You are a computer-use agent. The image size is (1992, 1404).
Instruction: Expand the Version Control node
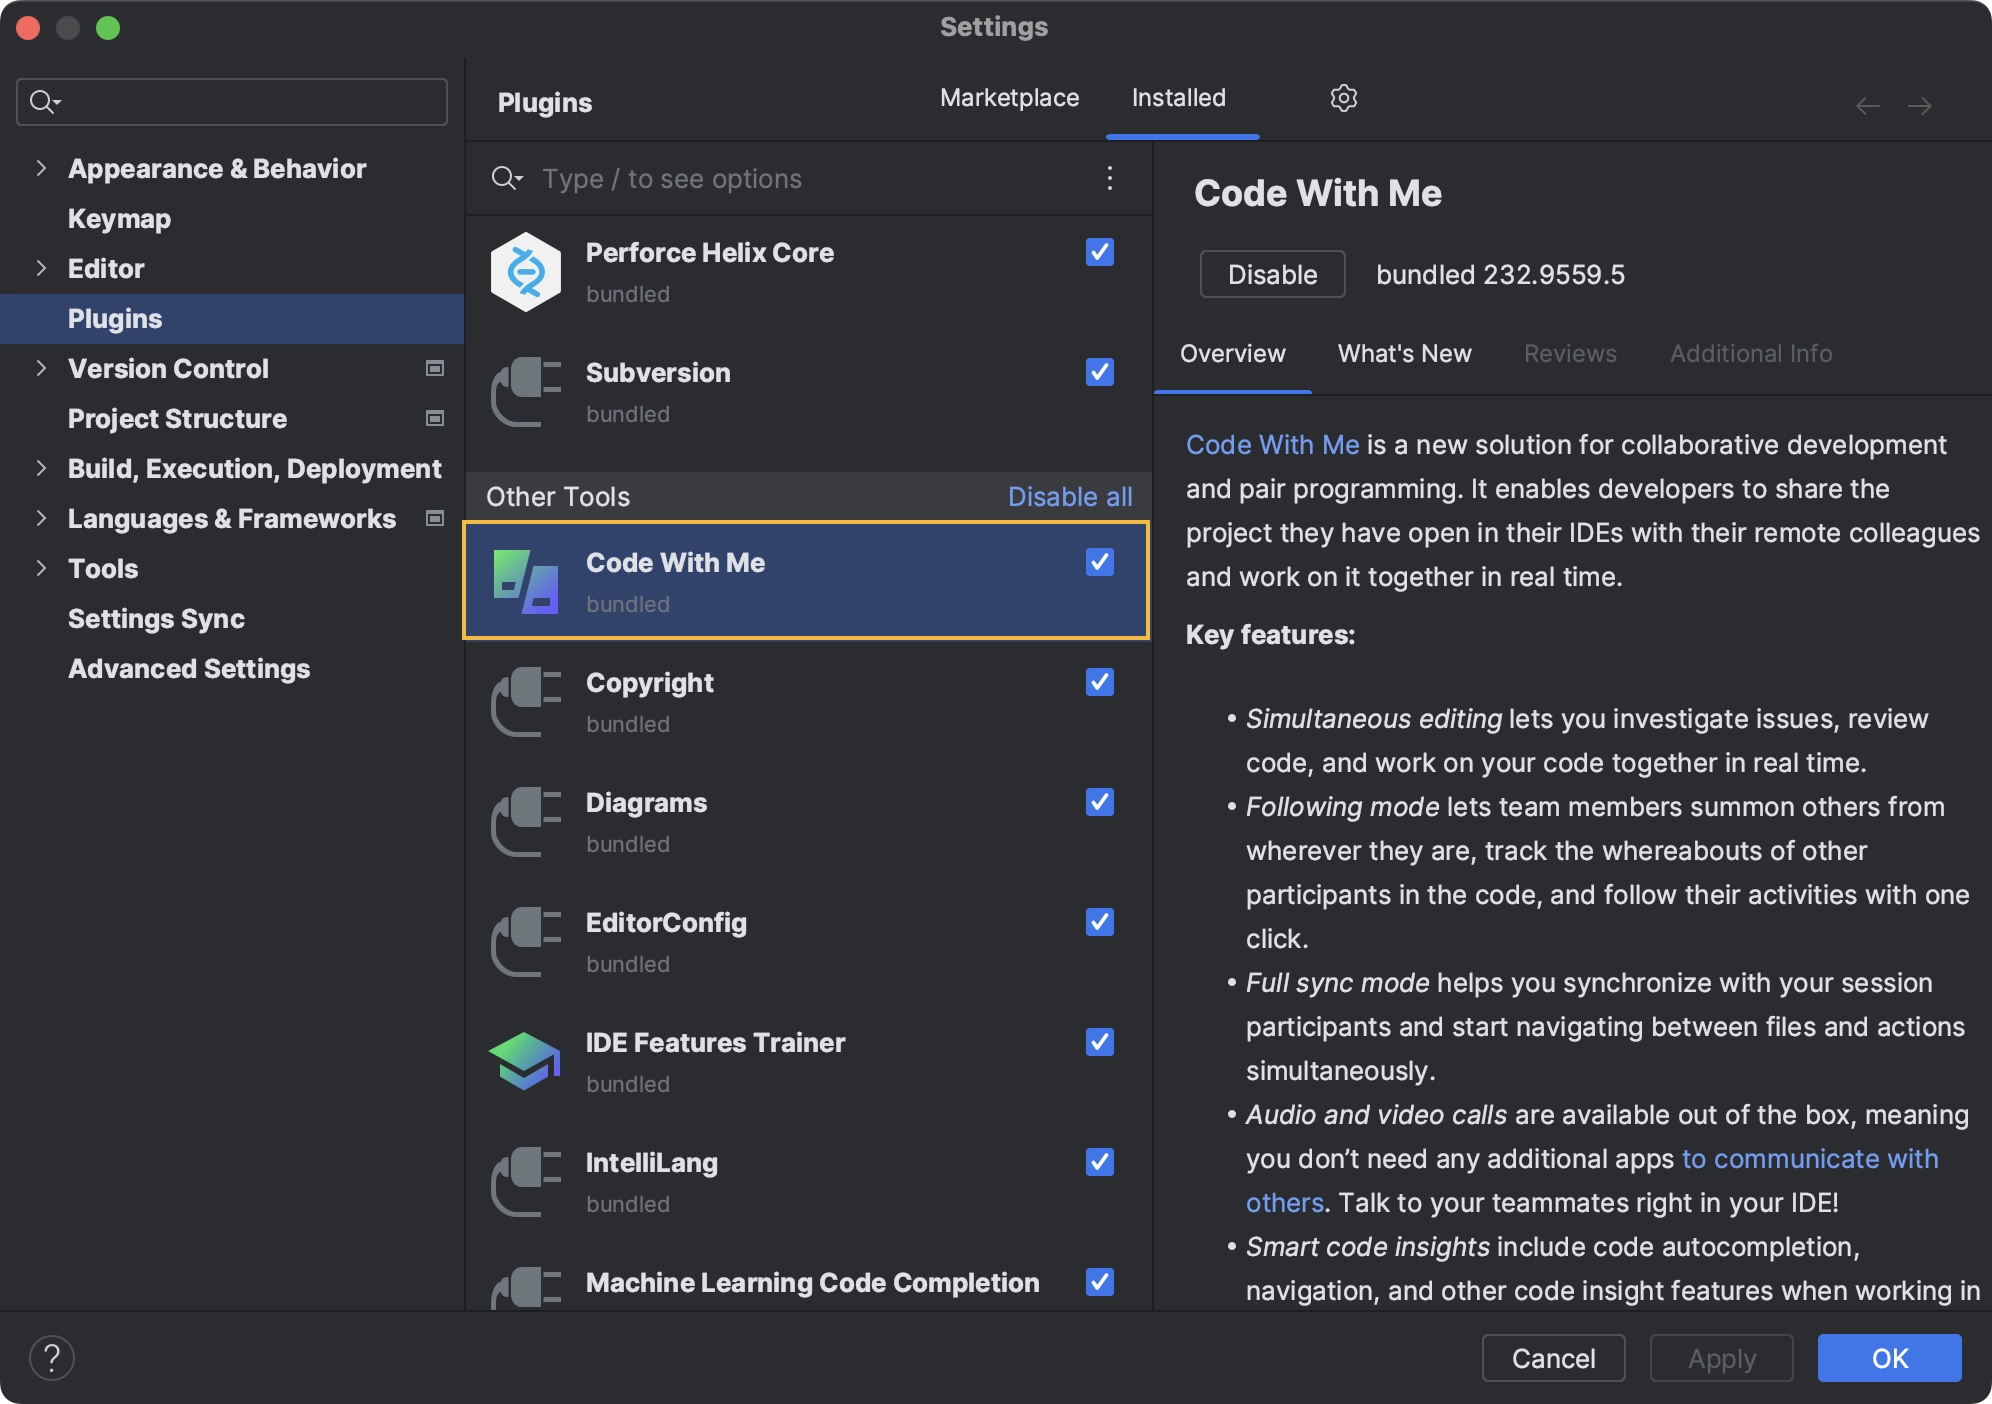[x=41, y=368]
